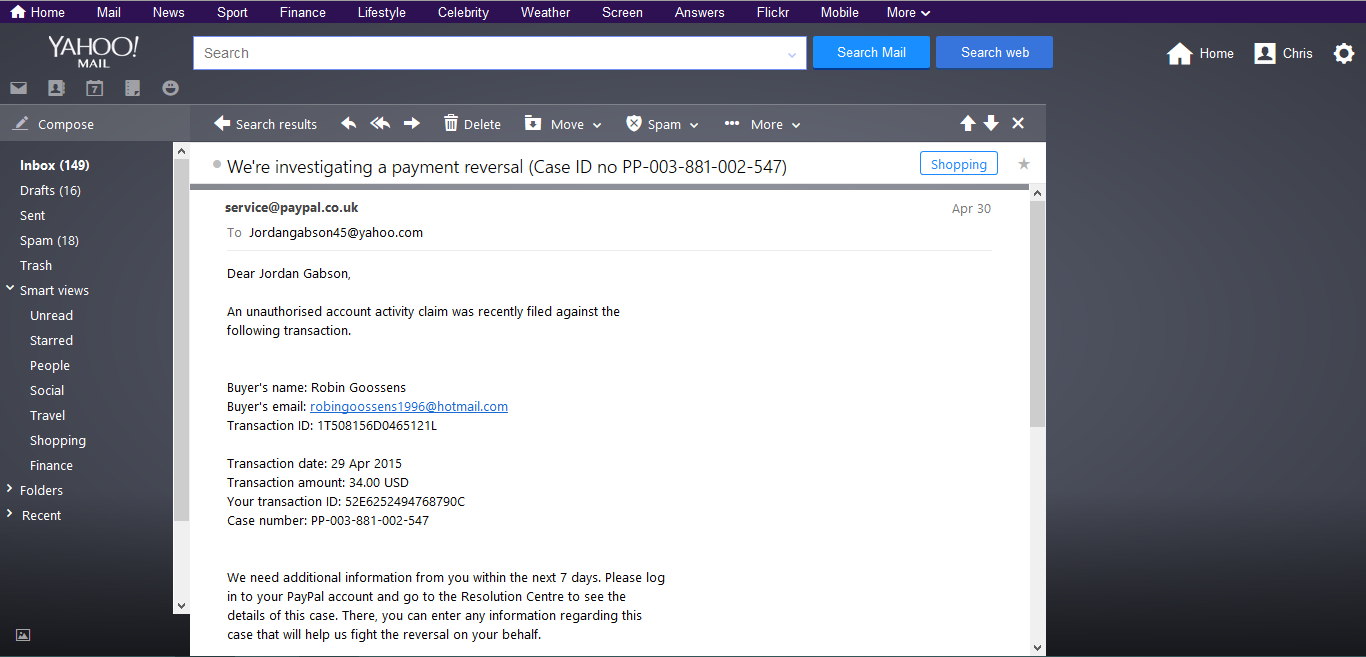The image size is (1366, 657).
Task: Open Drafts (16) folder
Action: coord(50,190)
